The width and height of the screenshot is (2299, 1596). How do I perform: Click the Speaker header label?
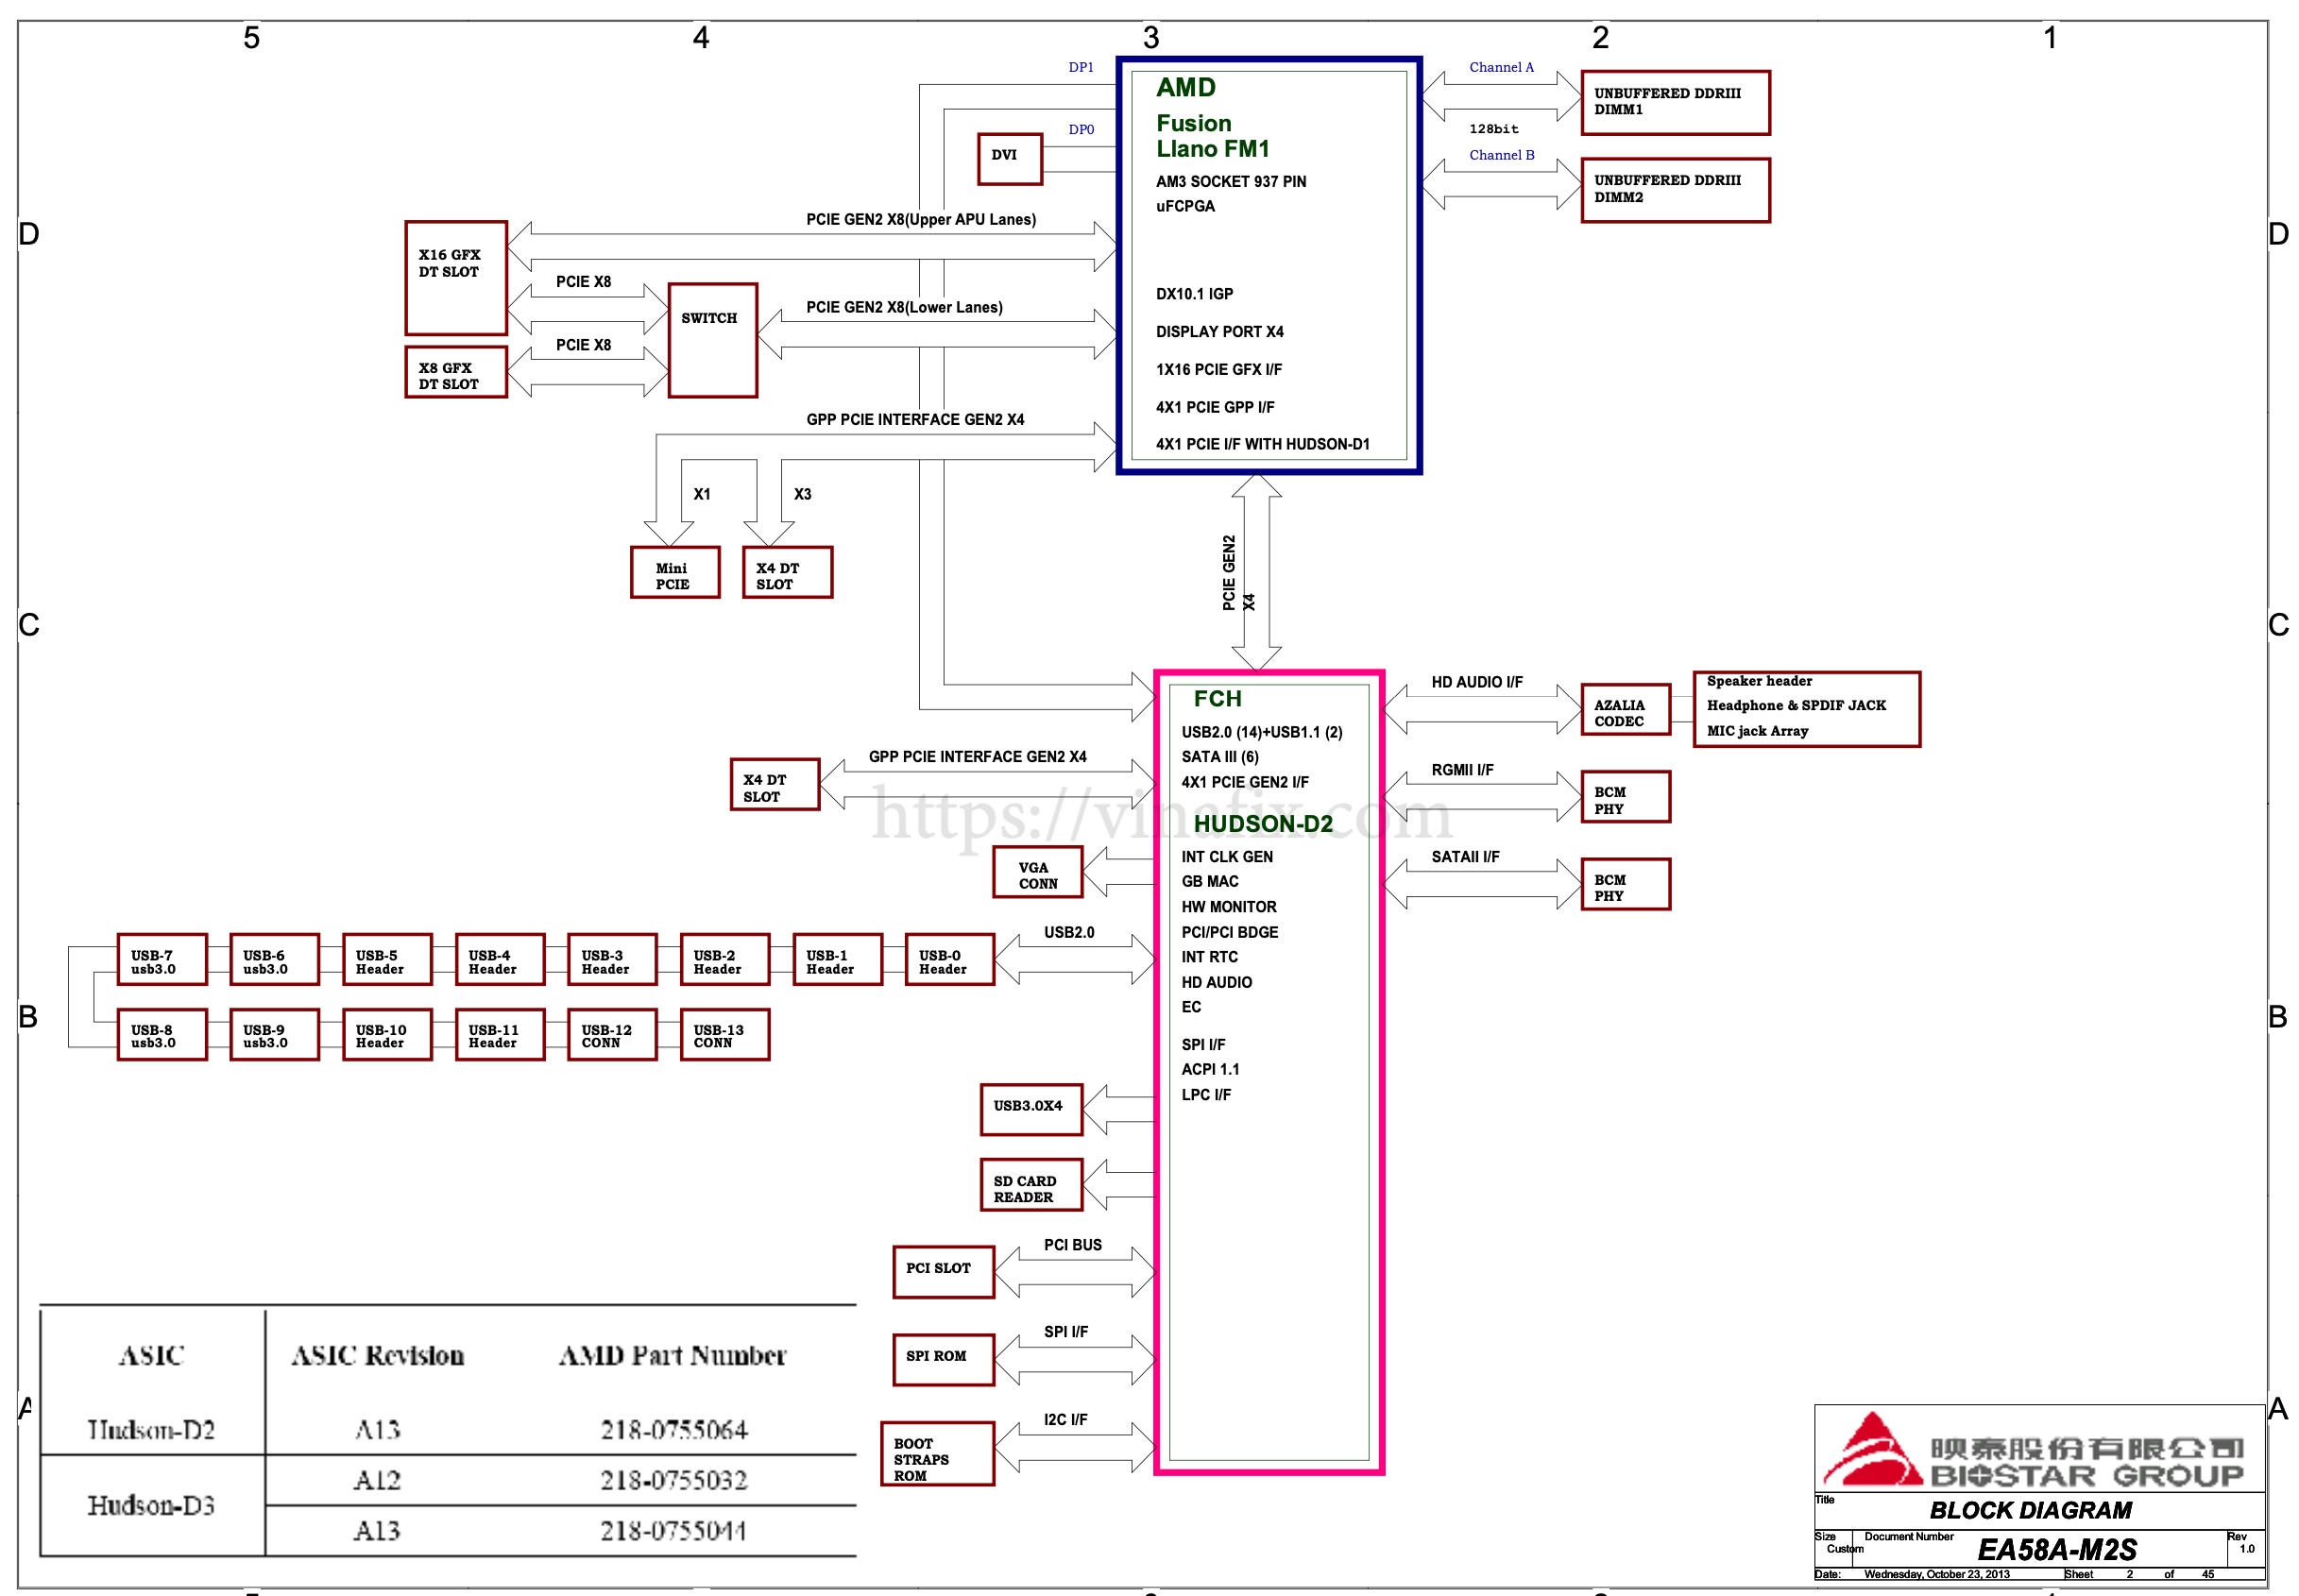tap(1758, 681)
